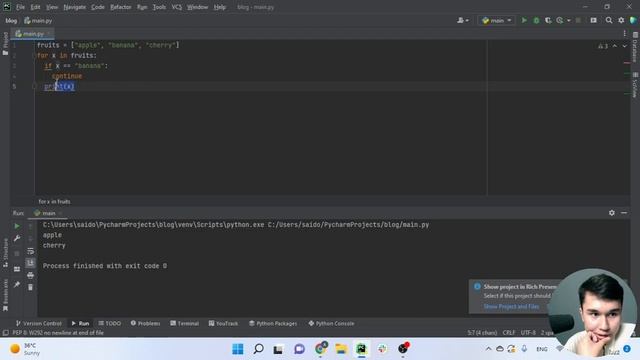
Task: Show hidden system tray icons chevron
Action: pyautogui.click(x=488, y=349)
